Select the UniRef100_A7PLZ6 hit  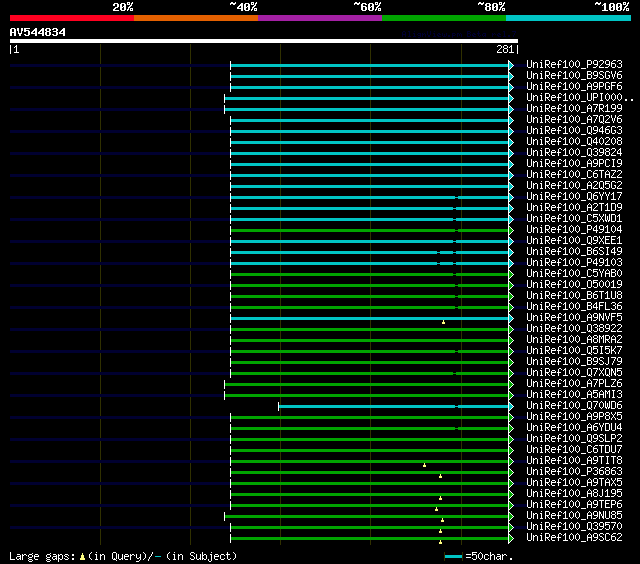point(574,384)
